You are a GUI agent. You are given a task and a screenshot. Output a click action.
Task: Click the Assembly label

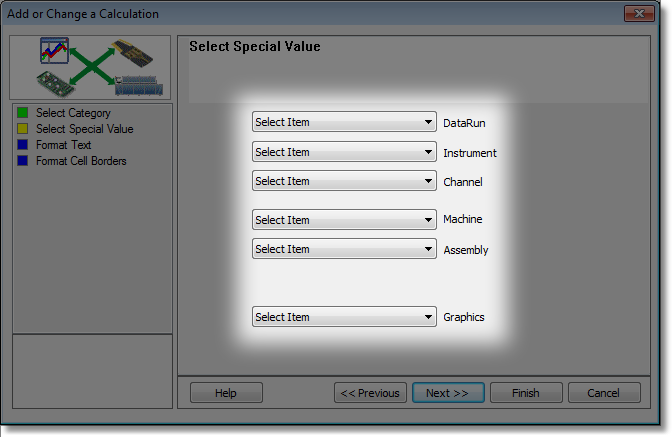(x=466, y=250)
